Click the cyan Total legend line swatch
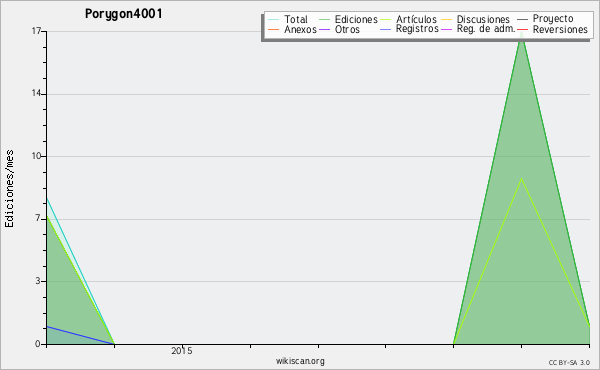600x370 pixels. click(274, 19)
